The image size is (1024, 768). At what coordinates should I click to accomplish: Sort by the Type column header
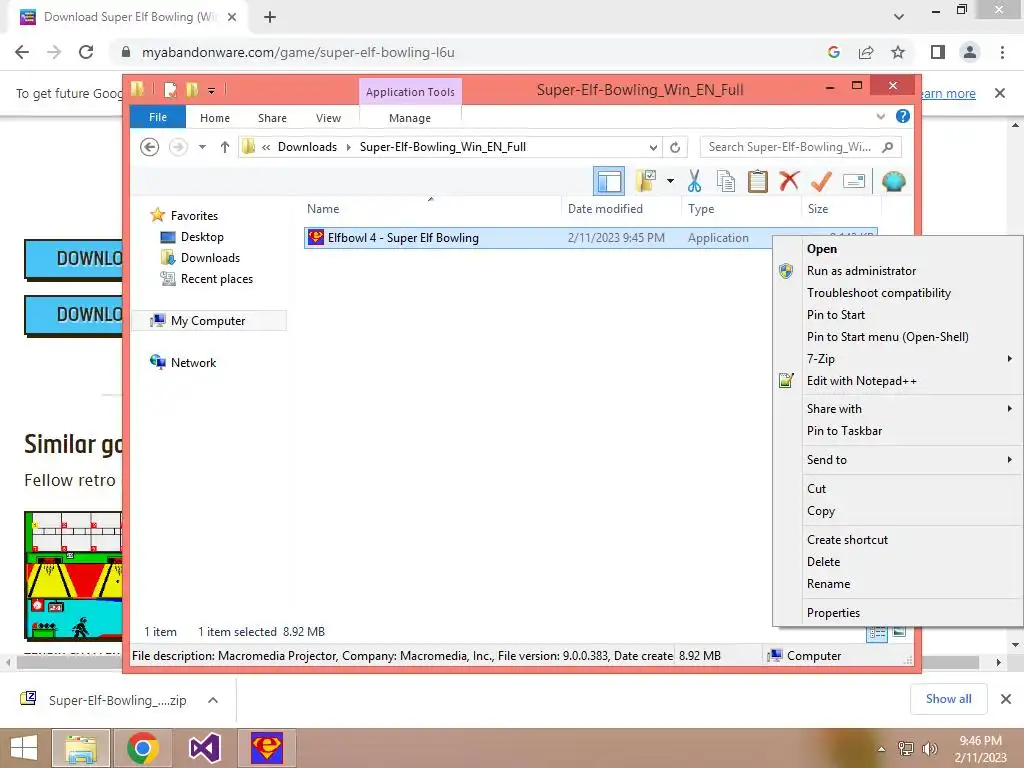pyautogui.click(x=701, y=209)
